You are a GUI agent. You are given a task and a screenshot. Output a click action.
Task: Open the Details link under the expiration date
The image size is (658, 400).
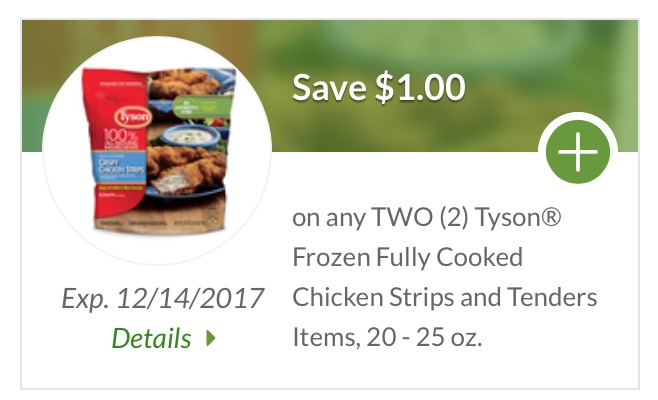[x=151, y=338]
